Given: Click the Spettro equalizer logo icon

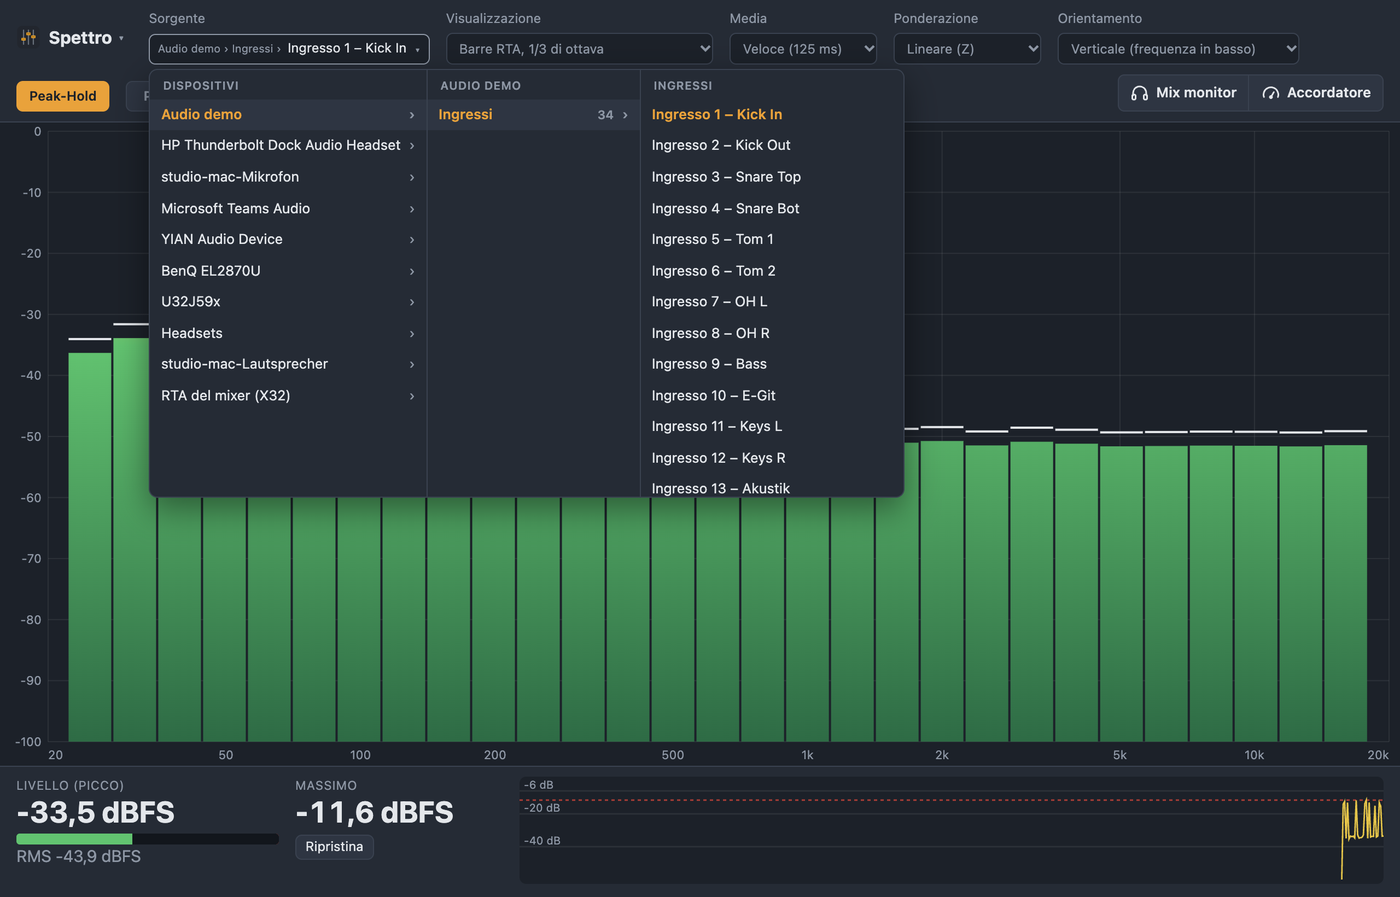Looking at the screenshot, I should pos(28,37).
